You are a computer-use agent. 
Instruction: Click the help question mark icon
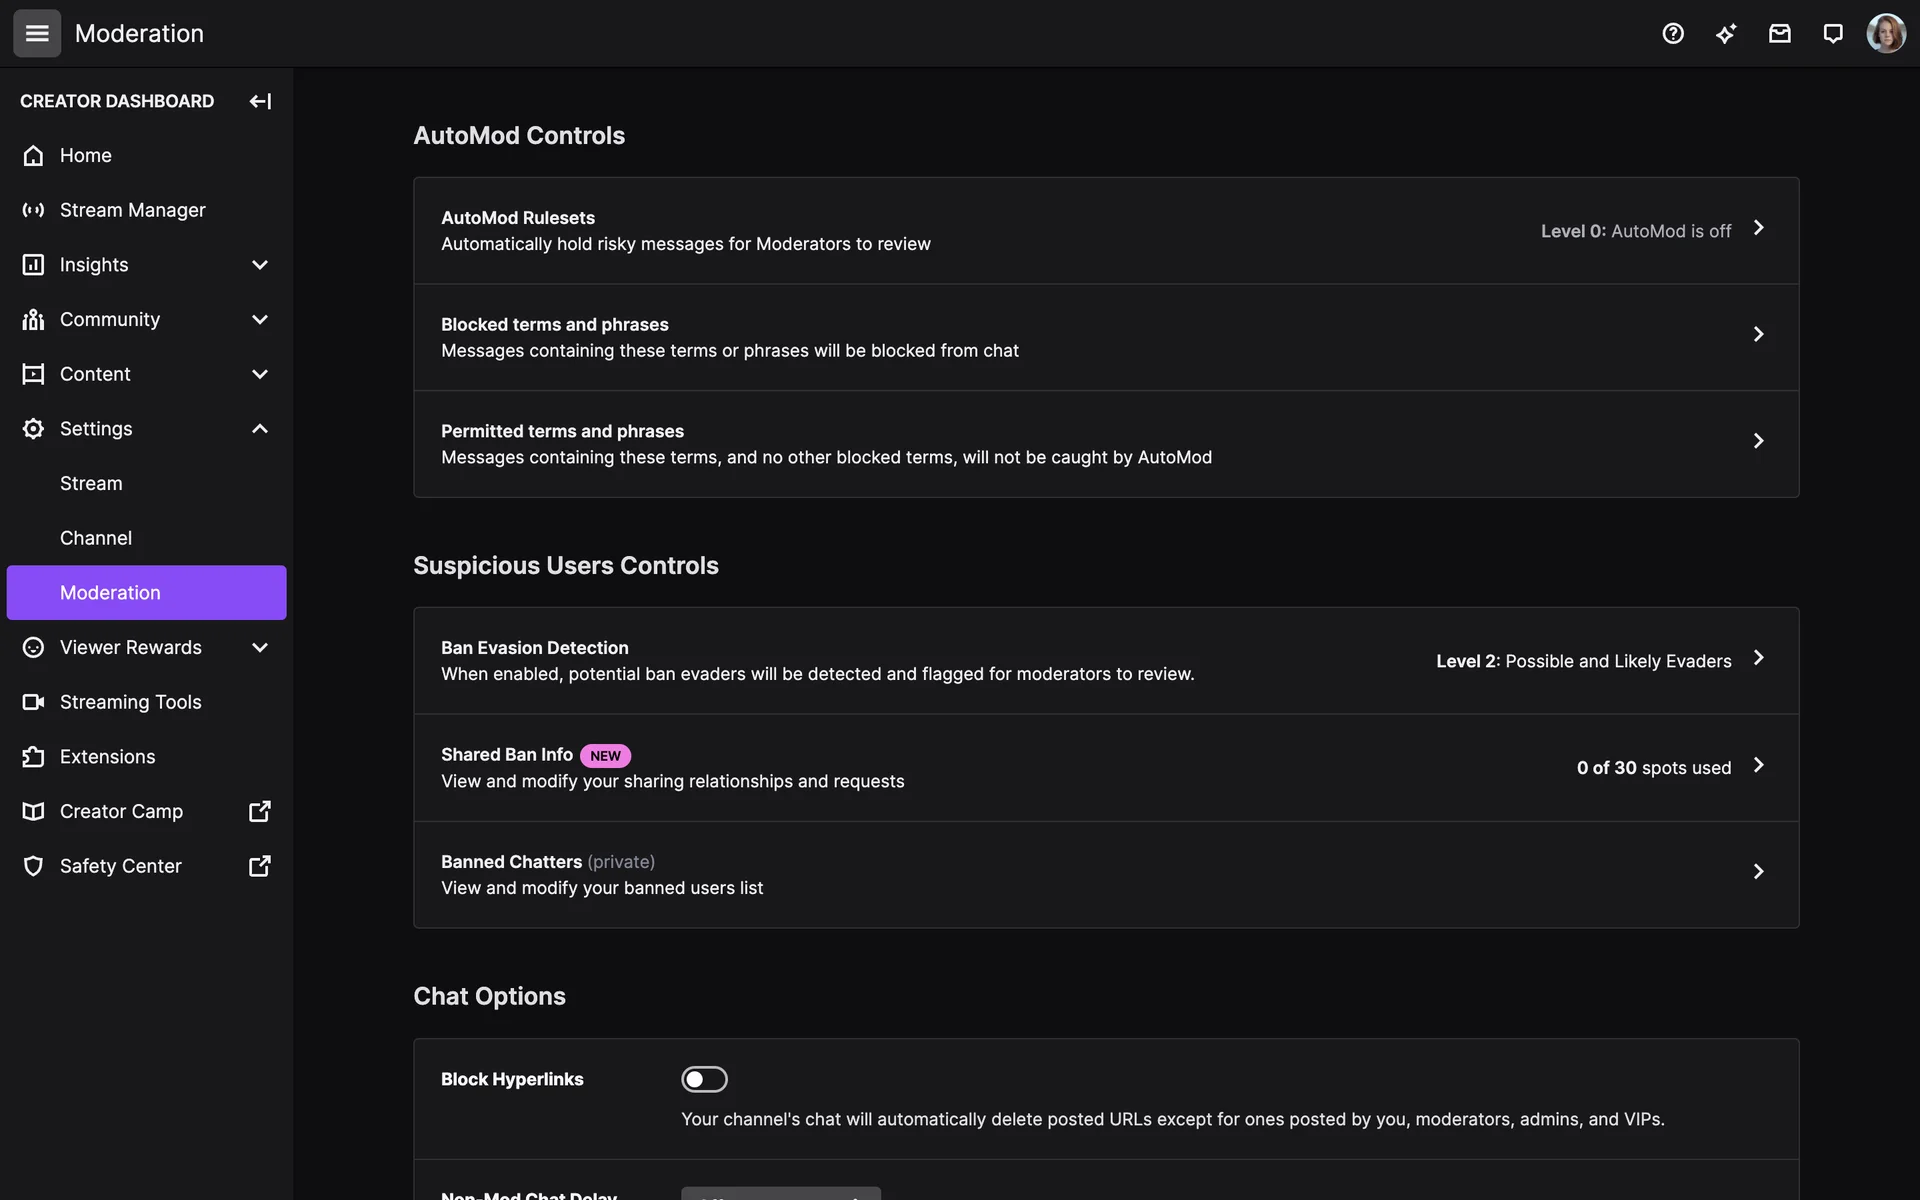click(1673, 33)
